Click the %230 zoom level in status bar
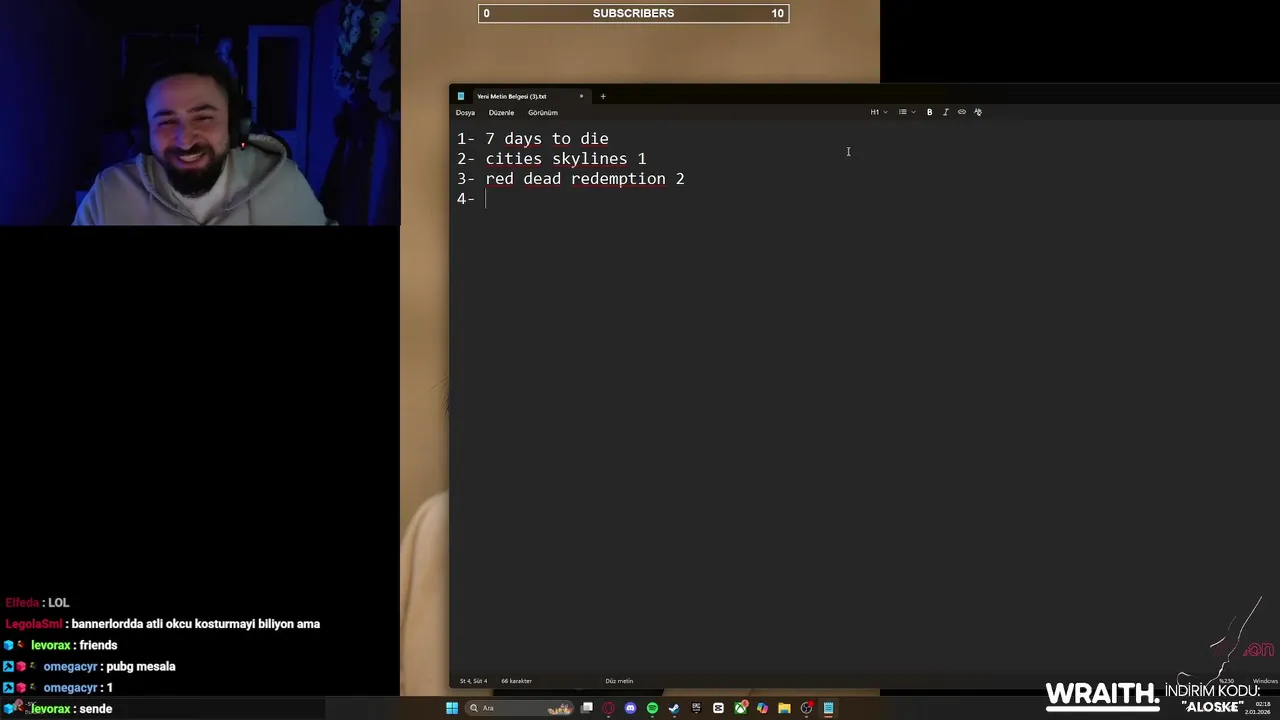 point(1225,681)
